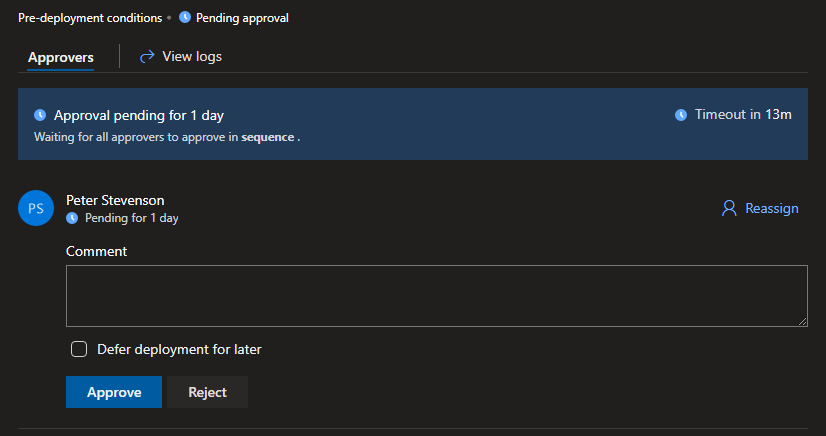Approve the pending deployment
The width and height of the screenshot is (826, 436).
(114, 392)
